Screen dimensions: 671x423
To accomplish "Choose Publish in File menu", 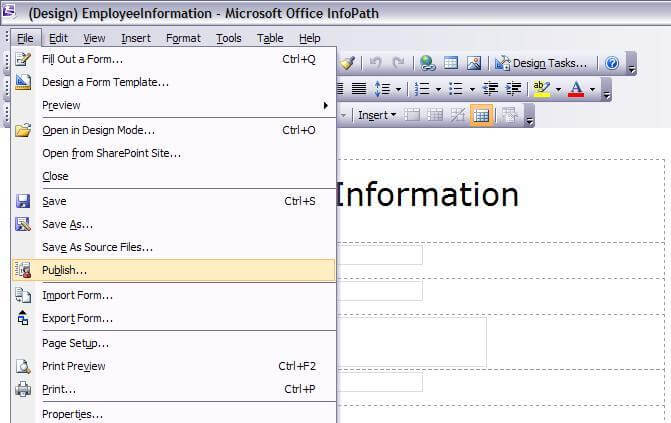I will point(174,270).
